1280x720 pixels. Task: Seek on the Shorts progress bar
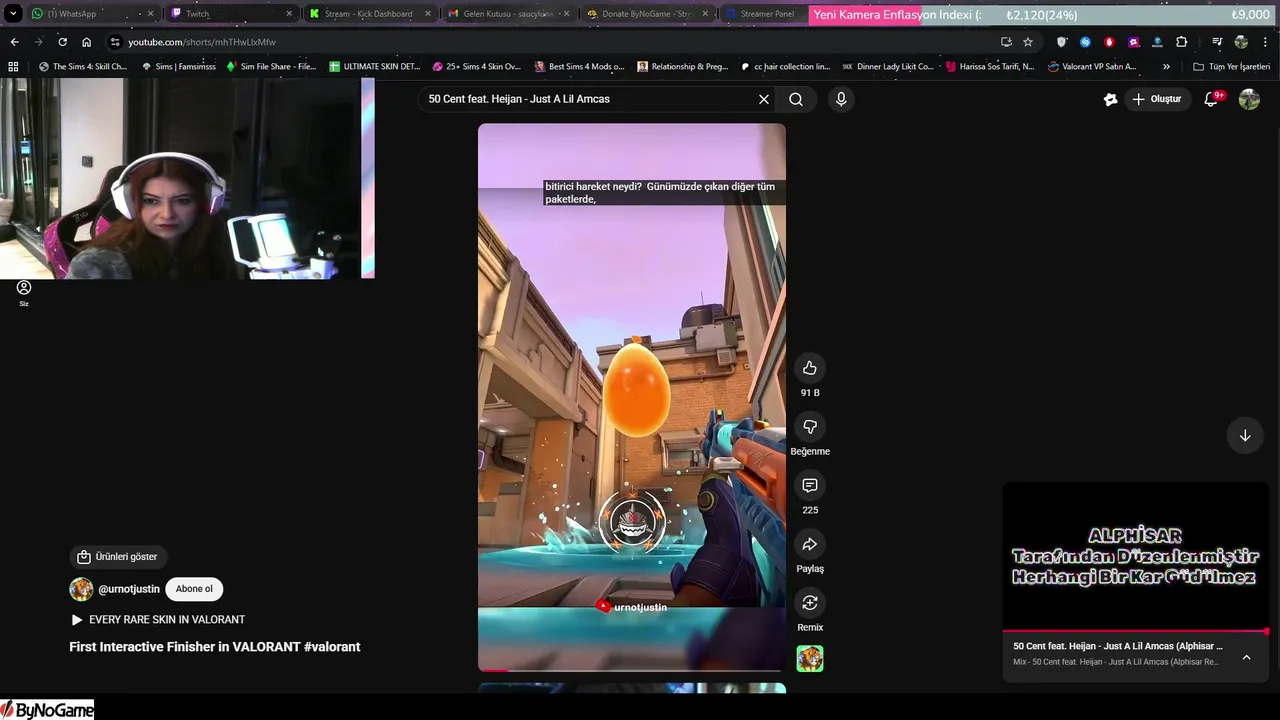coord(632,670)
